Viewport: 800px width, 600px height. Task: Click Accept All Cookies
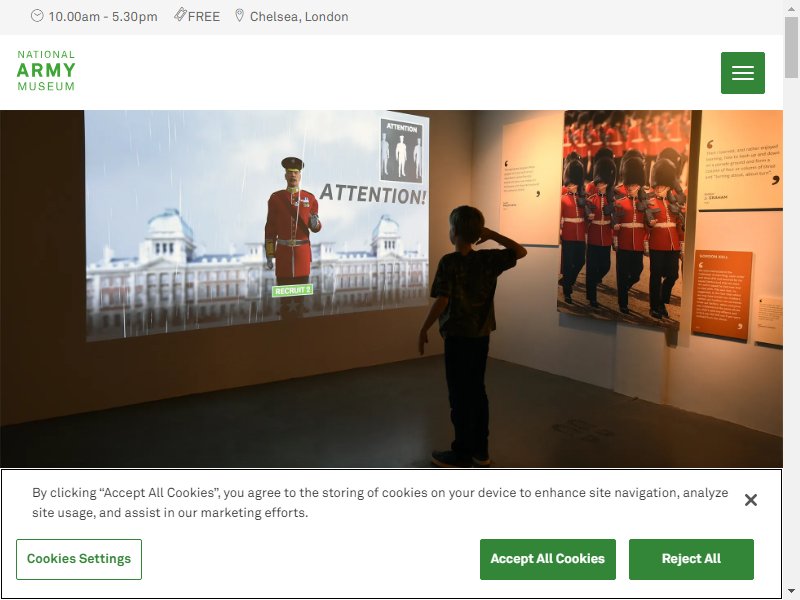pyautogui.click(x=547, y=559)
